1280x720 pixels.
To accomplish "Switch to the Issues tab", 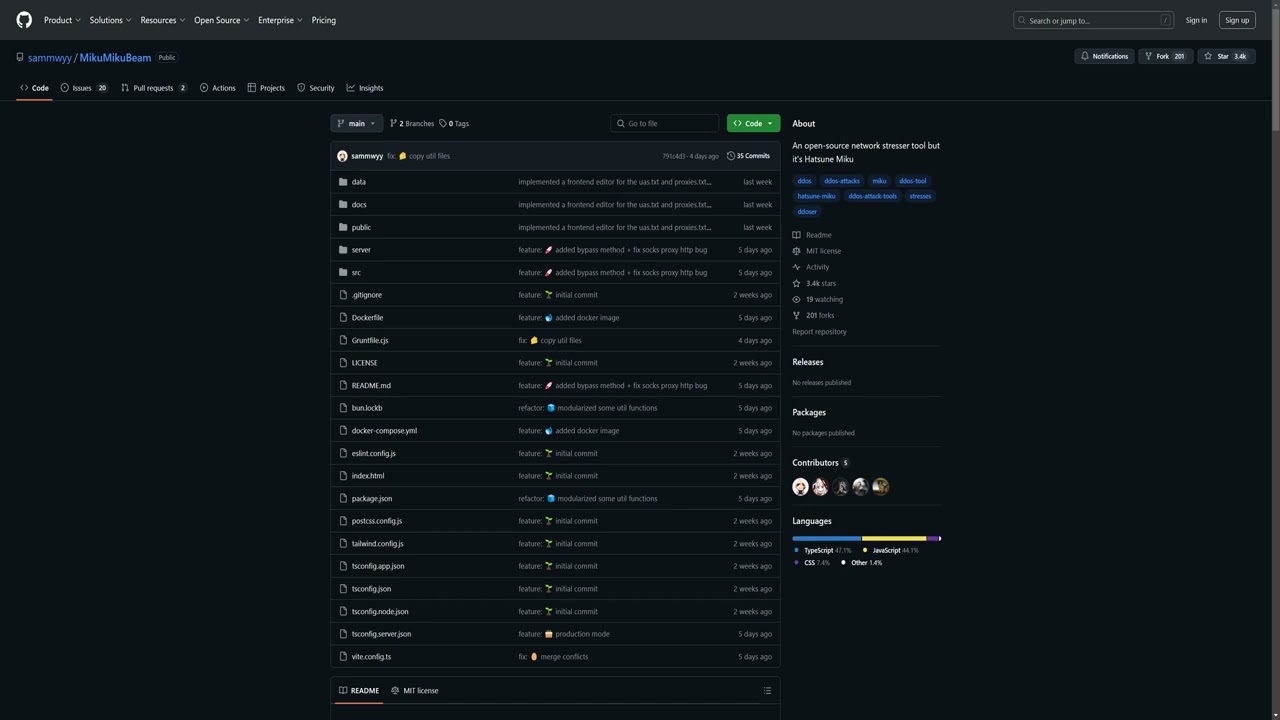I will (x=84, y=88).
